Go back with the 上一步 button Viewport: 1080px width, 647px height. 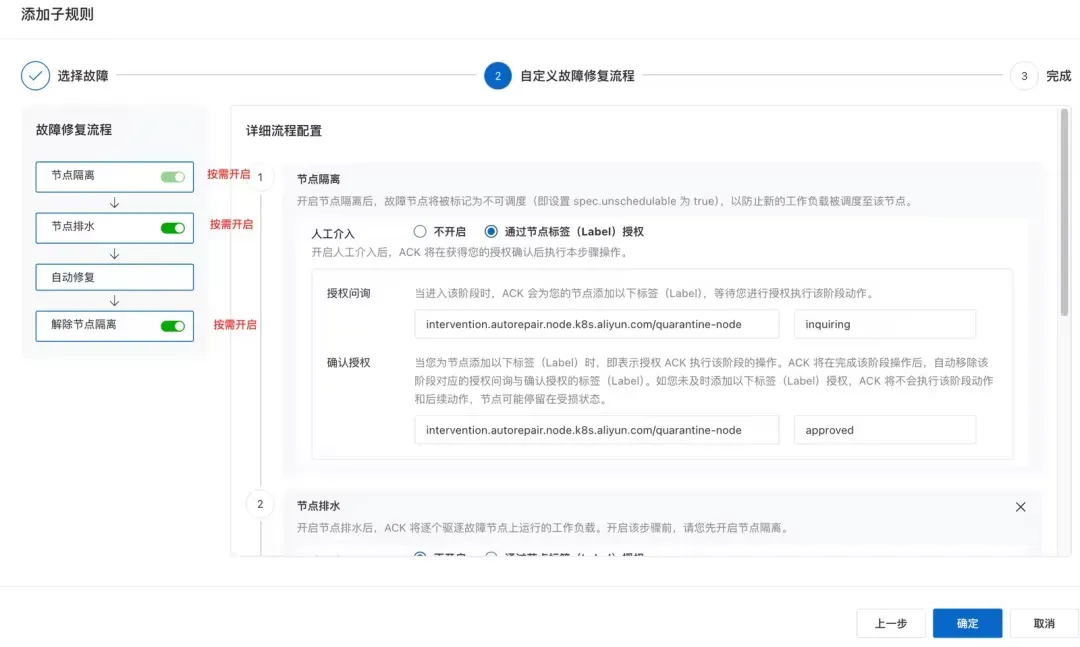891,624
